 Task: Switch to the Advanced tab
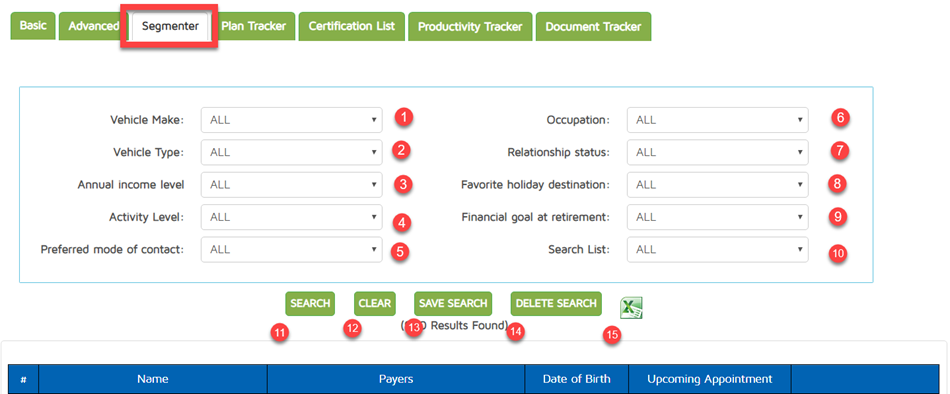point(93,26)
